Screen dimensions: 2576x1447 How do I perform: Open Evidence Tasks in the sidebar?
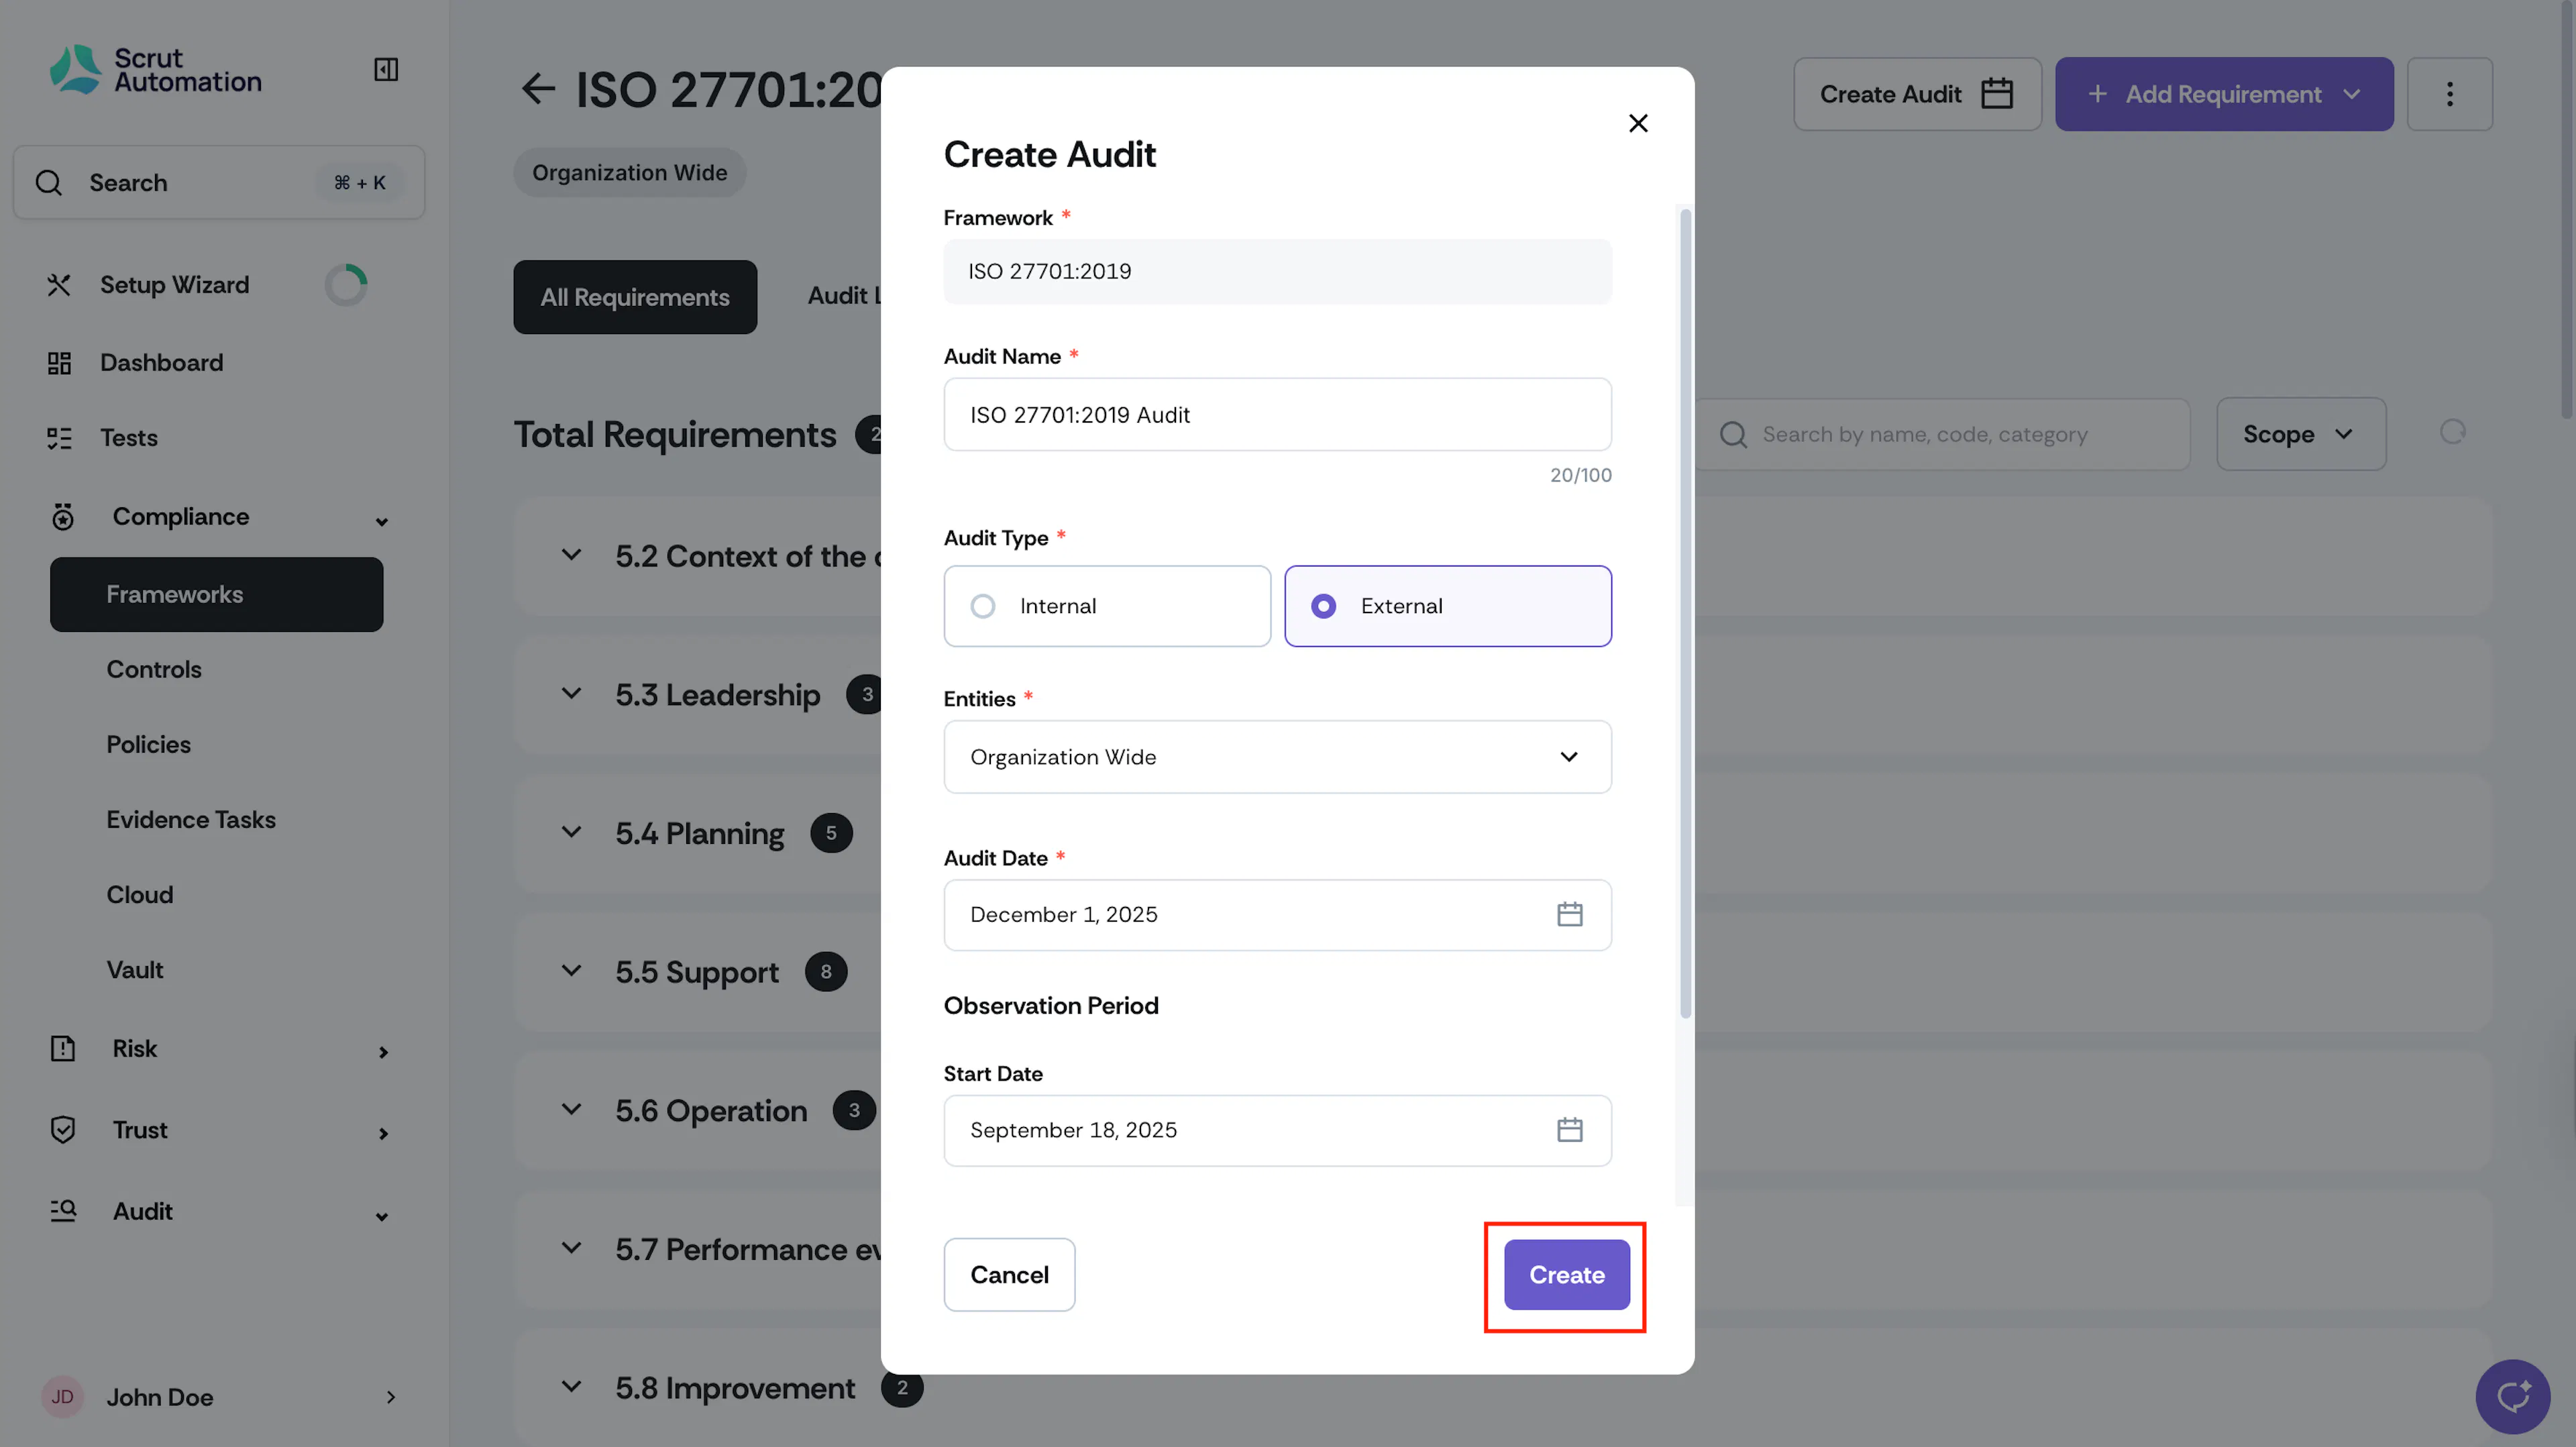191,820
